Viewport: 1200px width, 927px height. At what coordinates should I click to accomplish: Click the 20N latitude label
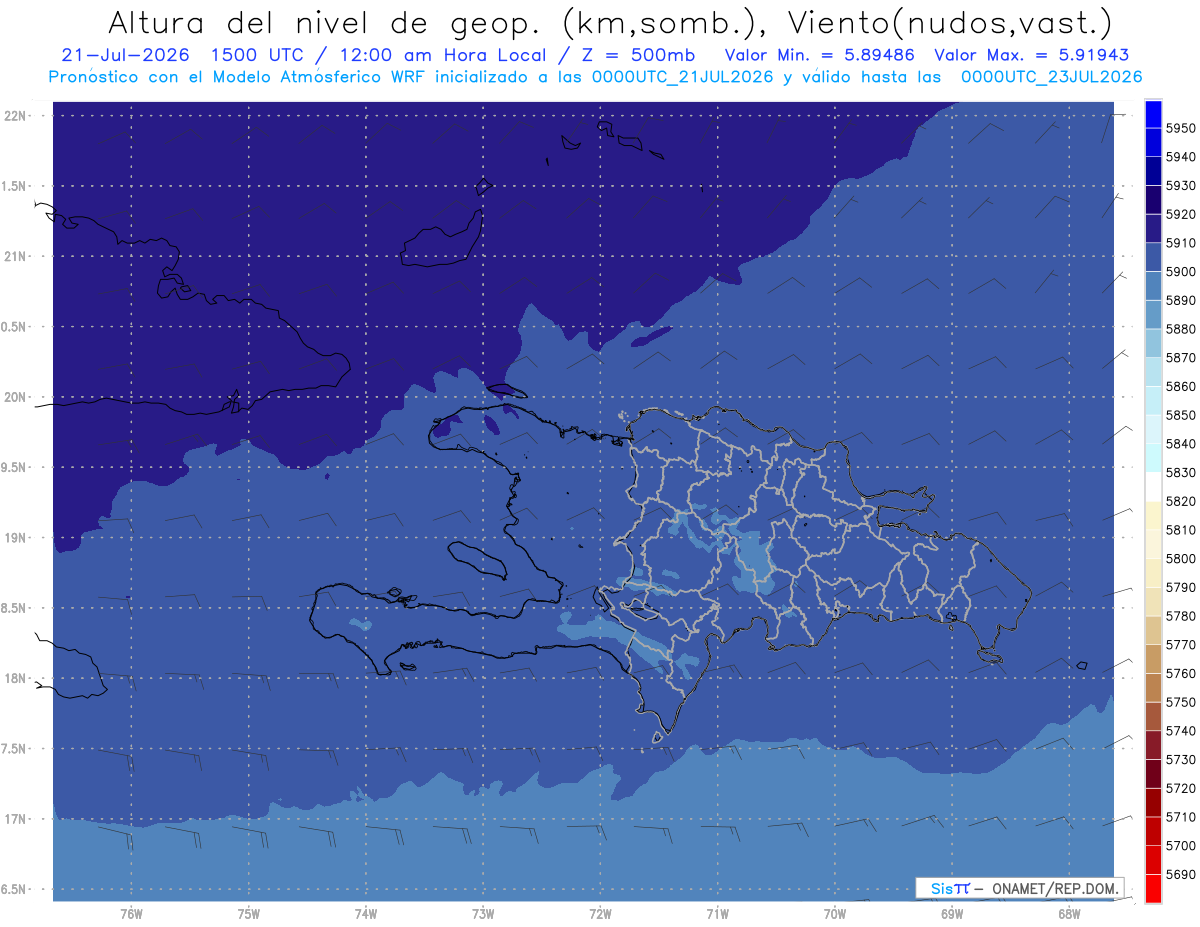click(x=16, y=397)
